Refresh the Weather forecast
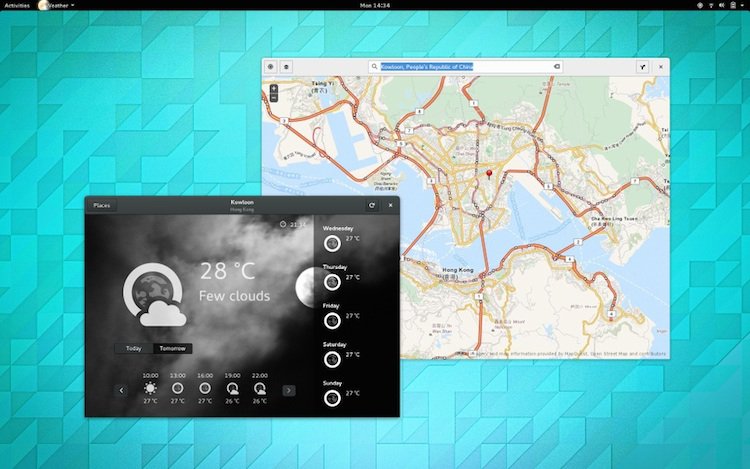Viewport: 750px width, 469px height. tap(372, 205)
